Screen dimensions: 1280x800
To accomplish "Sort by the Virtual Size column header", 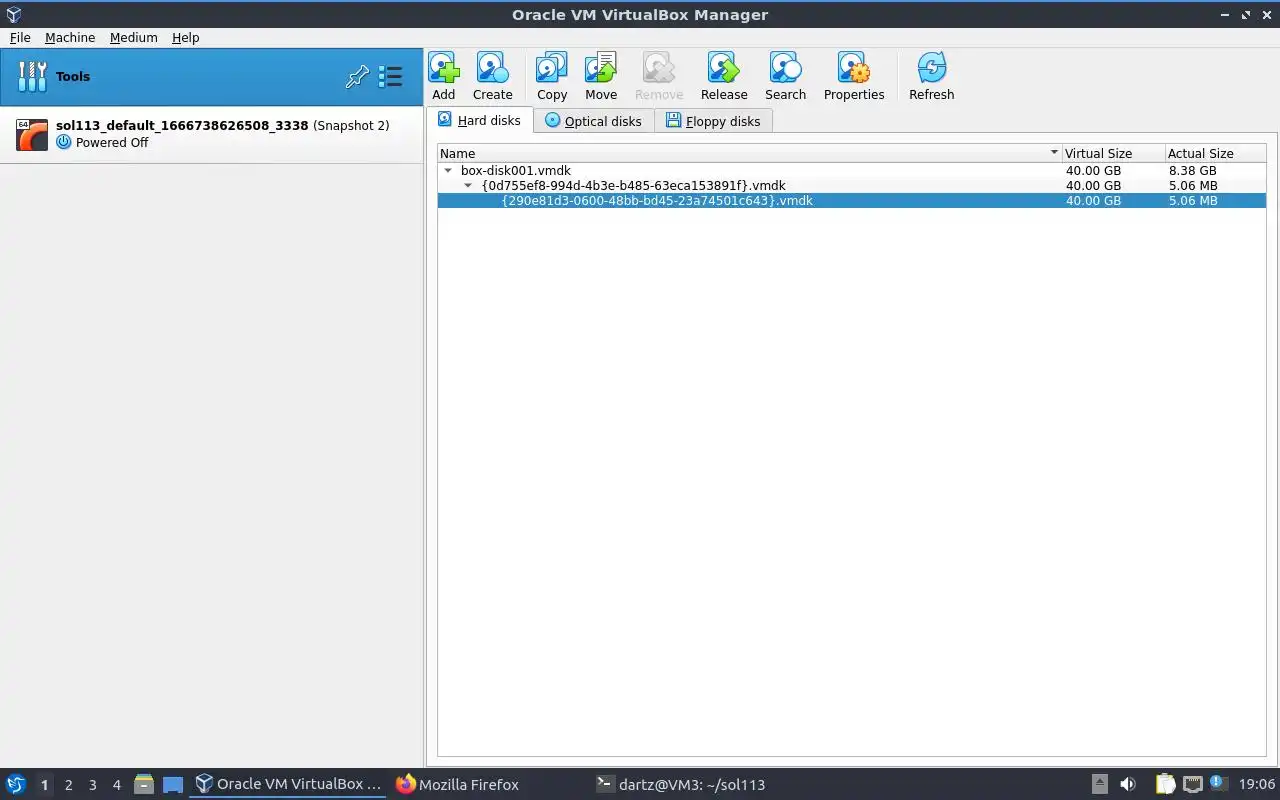I will [1113, 153].
